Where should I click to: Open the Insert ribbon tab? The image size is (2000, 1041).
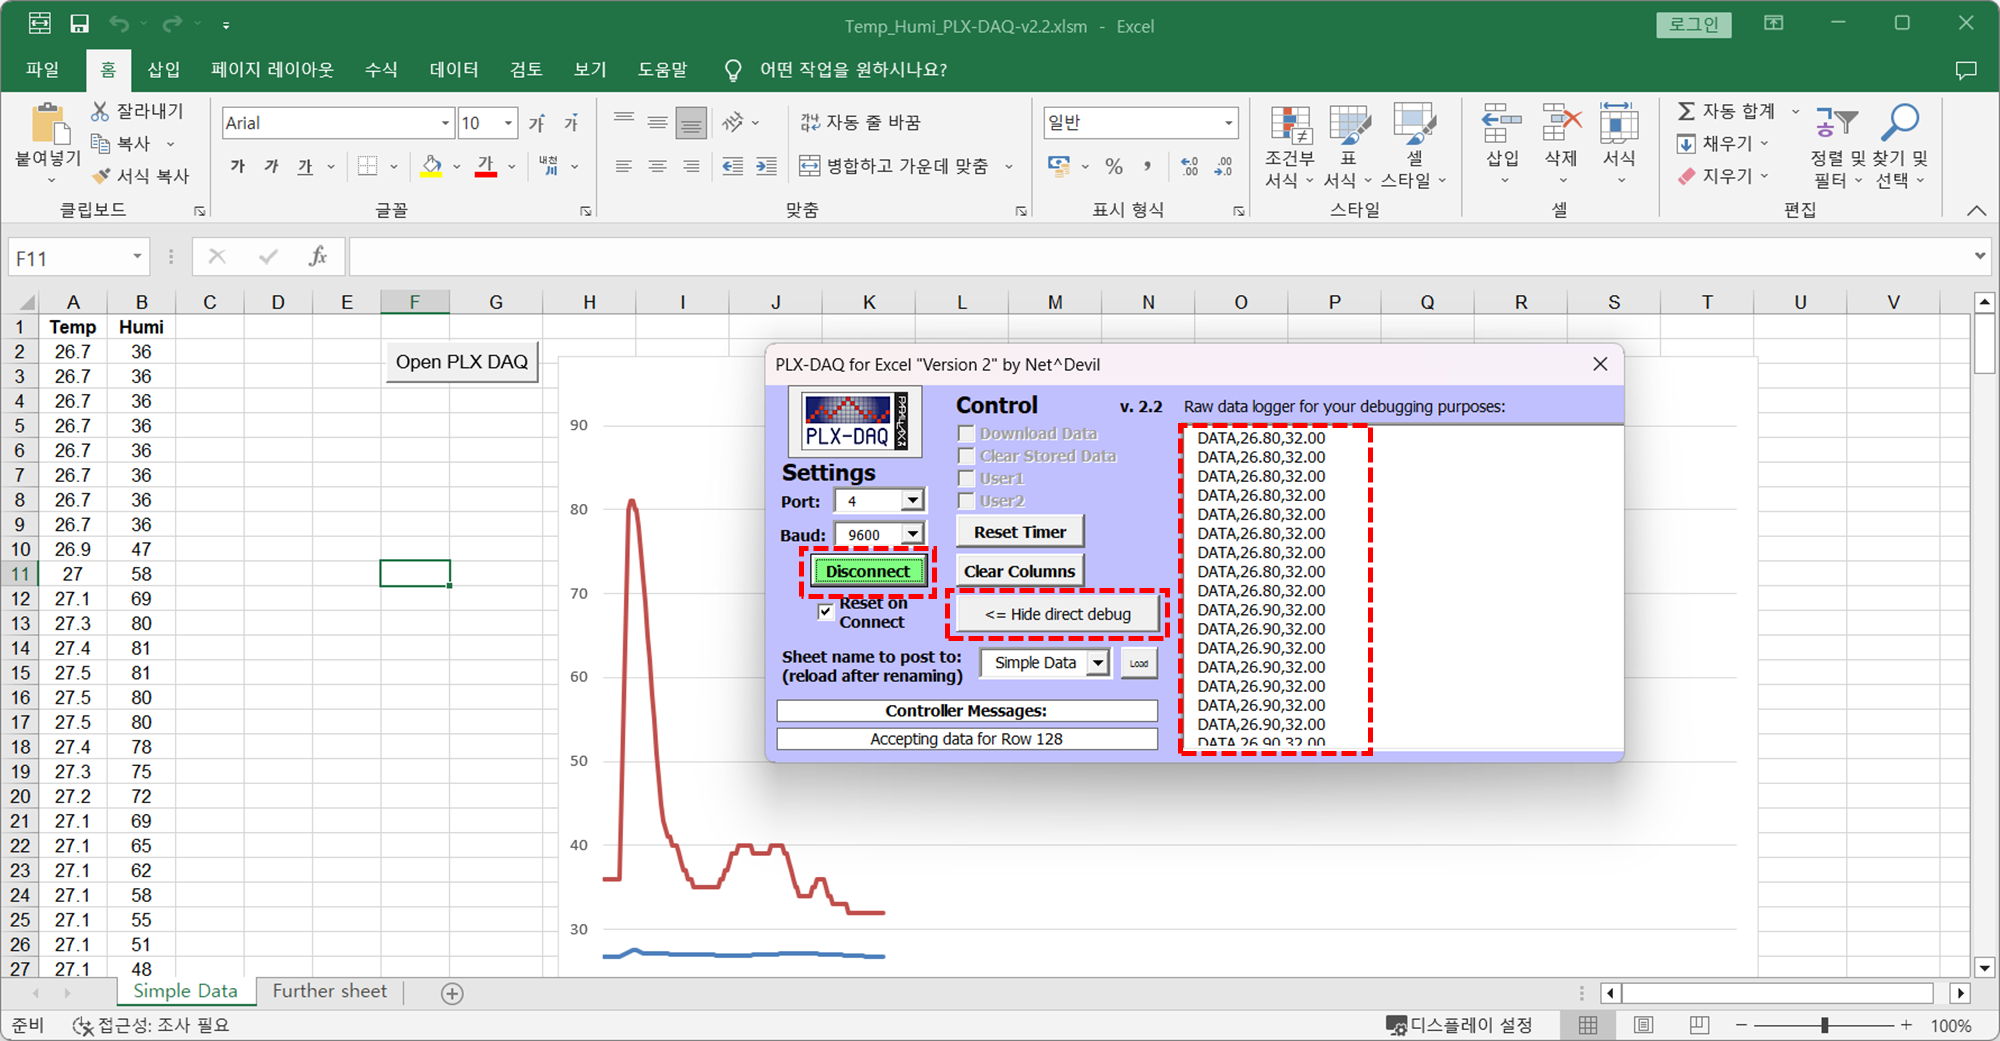(x=164, y=70)
